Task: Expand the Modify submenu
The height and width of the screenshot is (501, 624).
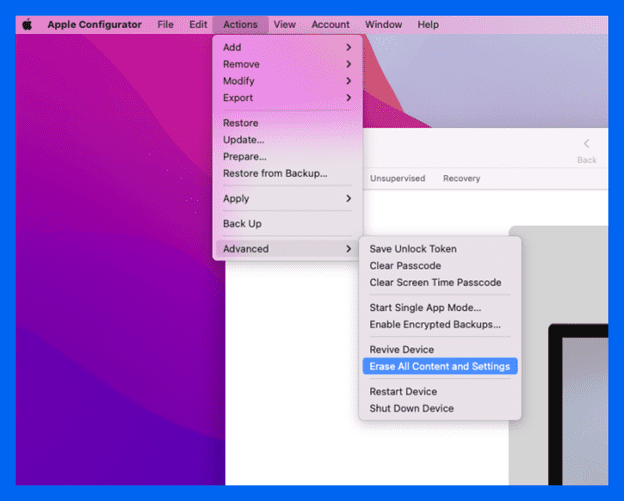Action: (x=287, y=81)
